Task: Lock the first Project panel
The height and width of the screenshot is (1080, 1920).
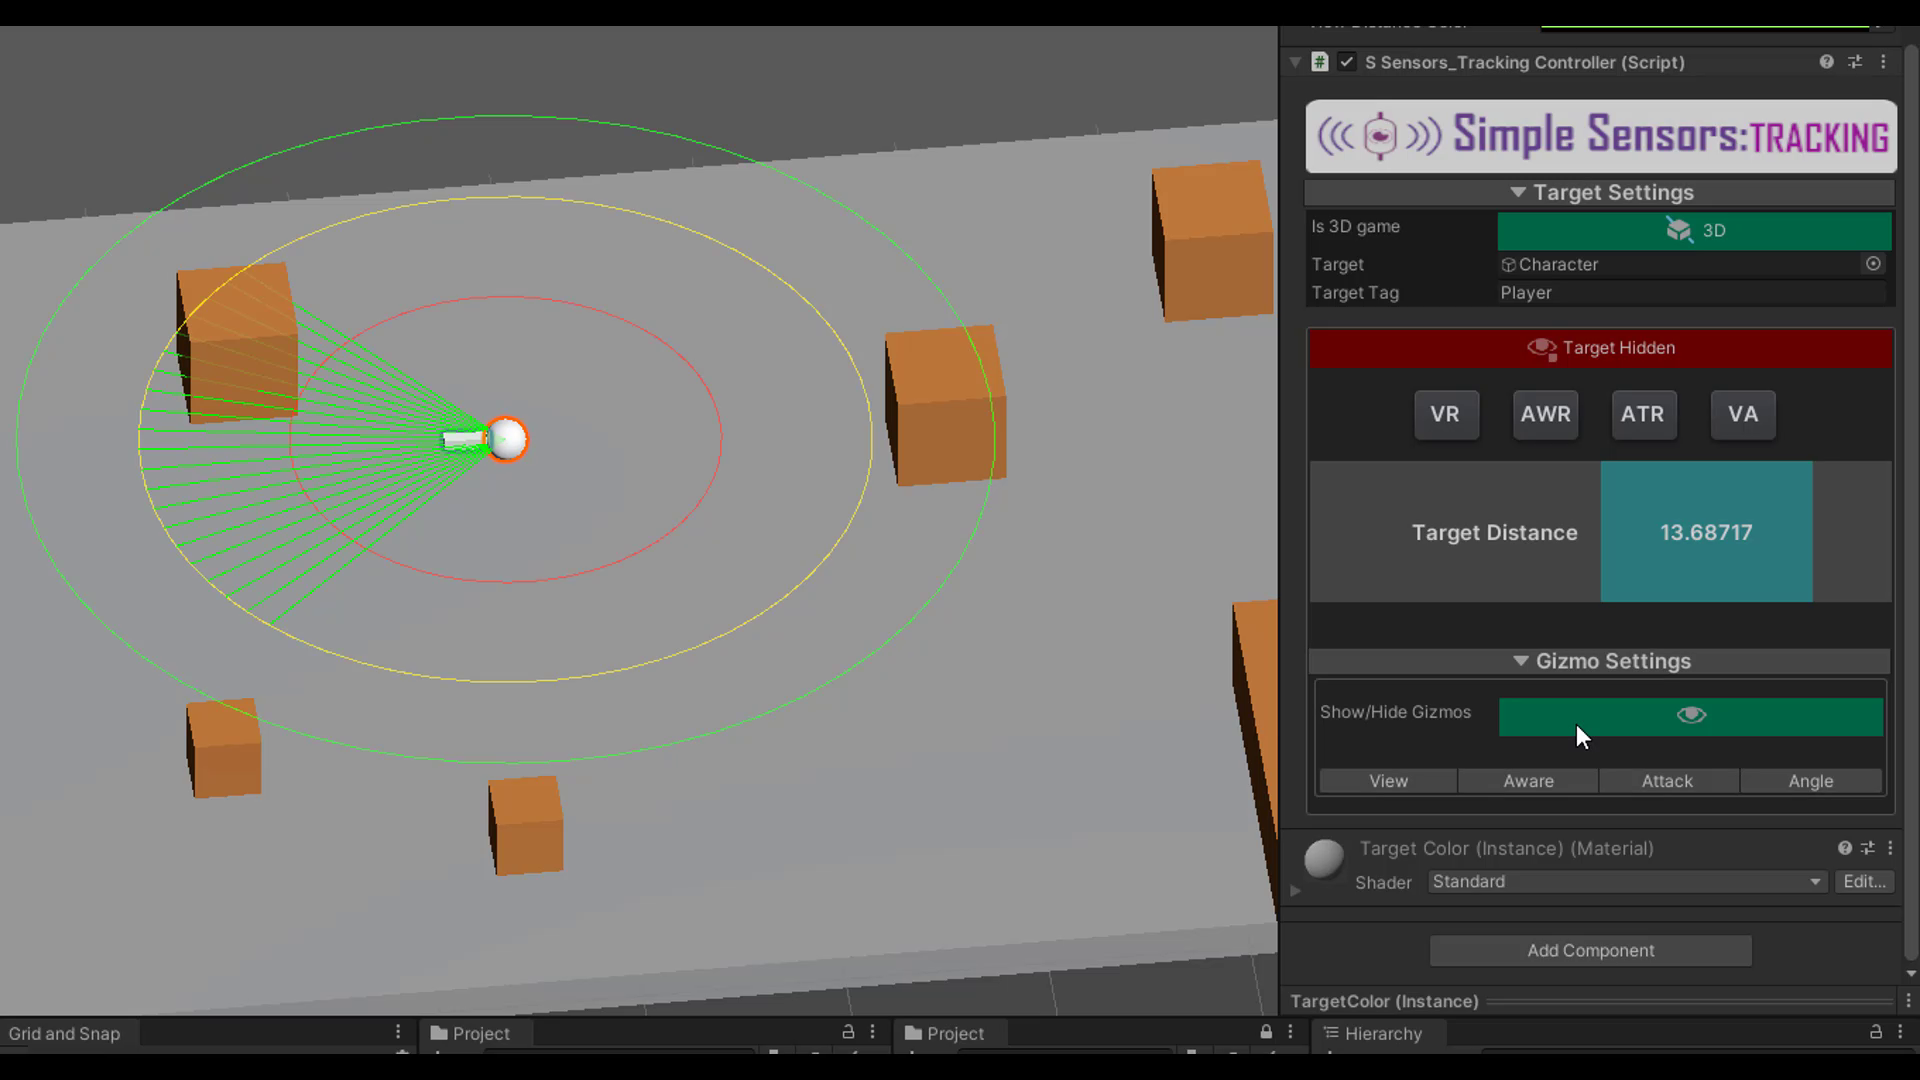Action: (848, 1032)
